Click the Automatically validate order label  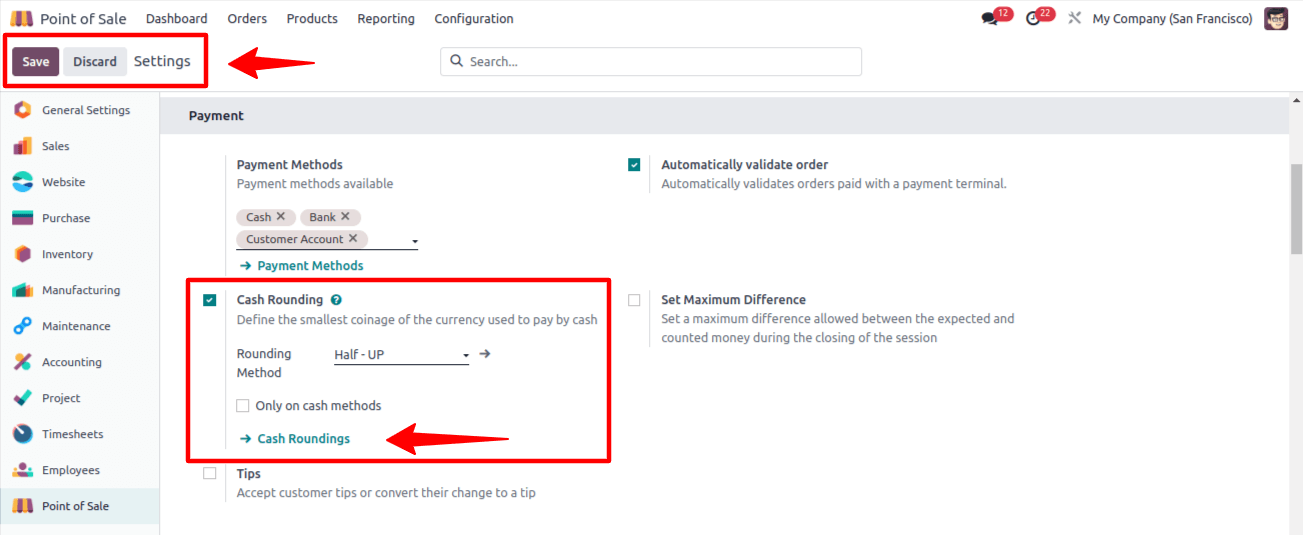[x=745, y=165]
